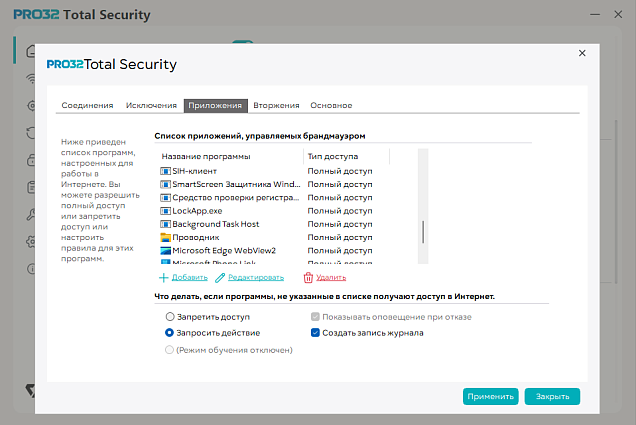Image resolution: width=636 pixels, height=425 pixels.
Task: Select the Запретить доступ radio button
Action: point(170,317)
